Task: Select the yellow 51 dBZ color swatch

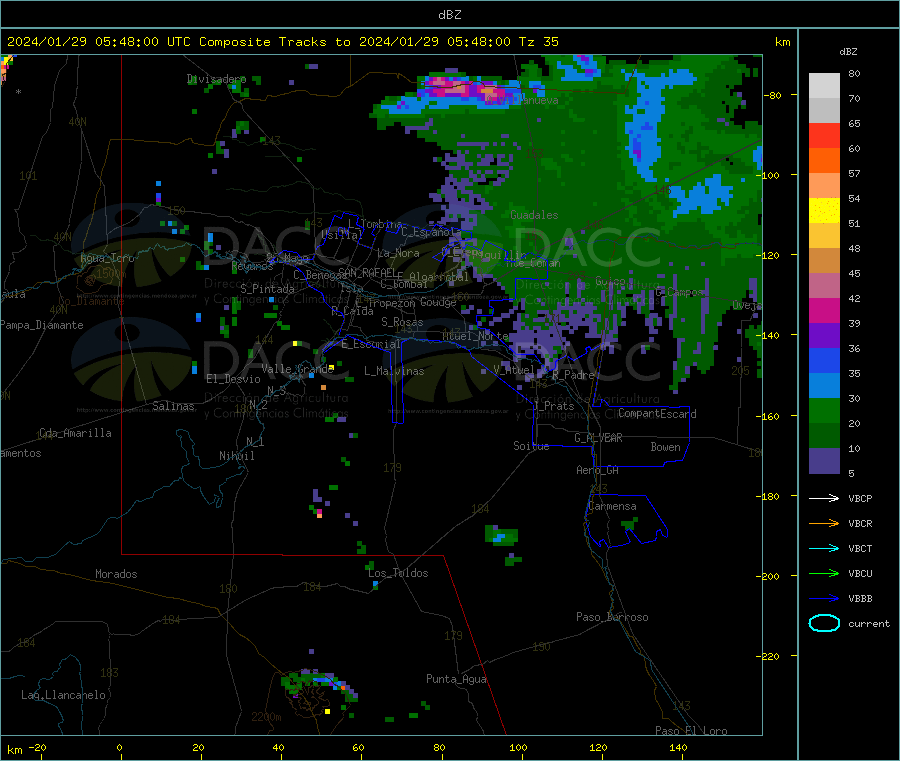Action: click(x=824, y=211)
